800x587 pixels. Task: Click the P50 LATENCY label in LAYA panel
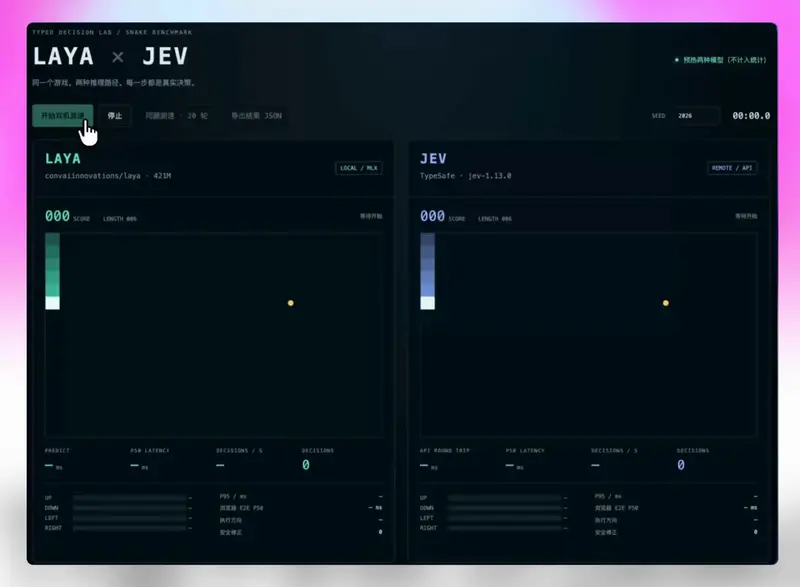(150, 451)
